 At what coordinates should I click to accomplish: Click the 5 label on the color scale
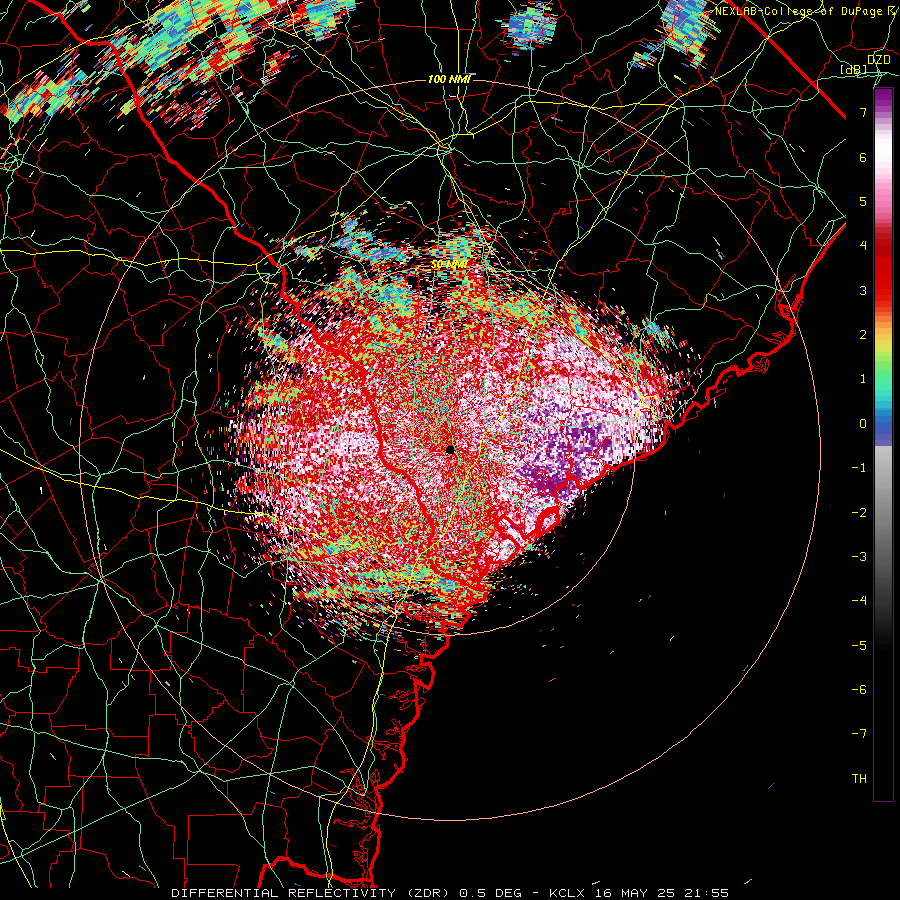(863, 201)
